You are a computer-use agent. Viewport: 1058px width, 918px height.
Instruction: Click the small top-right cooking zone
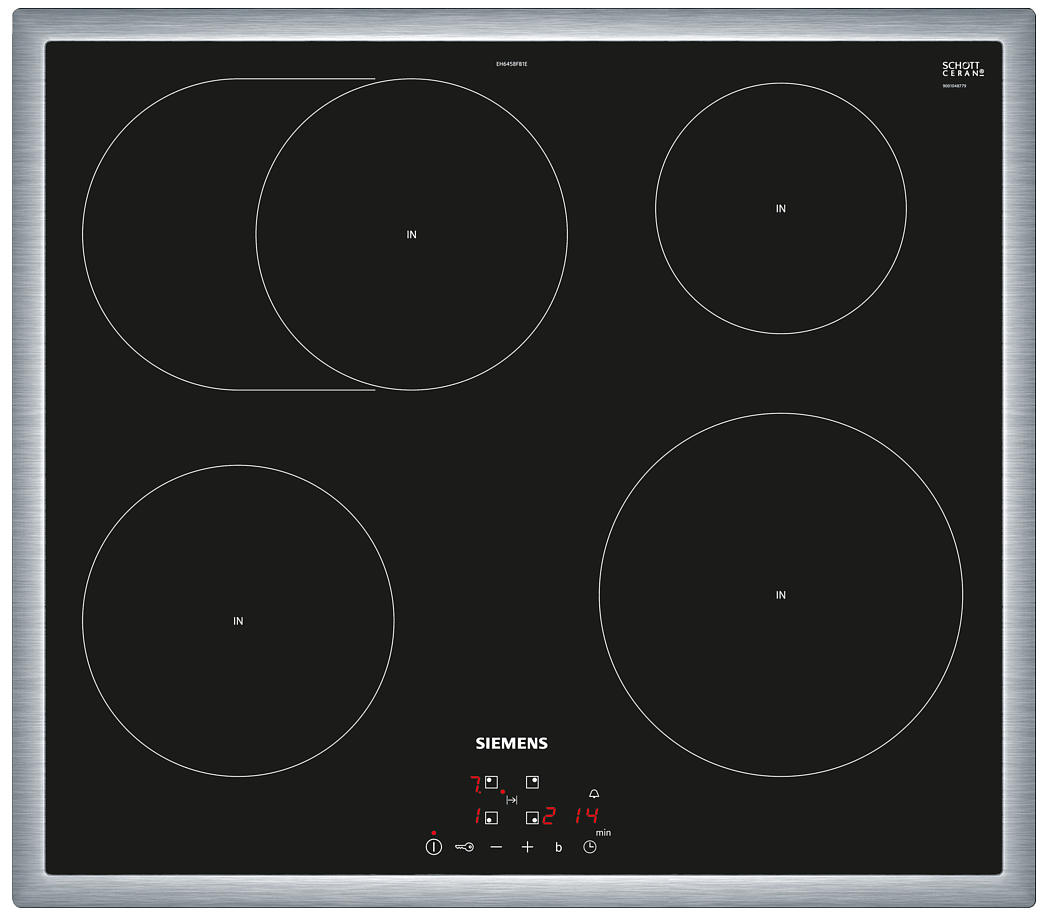pos(781,208)
